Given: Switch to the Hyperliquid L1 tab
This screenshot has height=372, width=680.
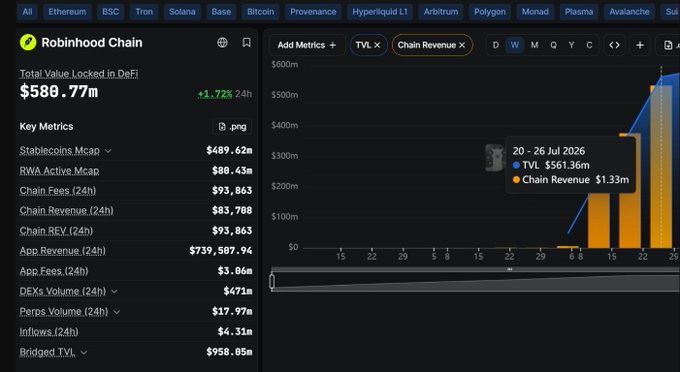Looking at the screenshot, I should point(380,12).
